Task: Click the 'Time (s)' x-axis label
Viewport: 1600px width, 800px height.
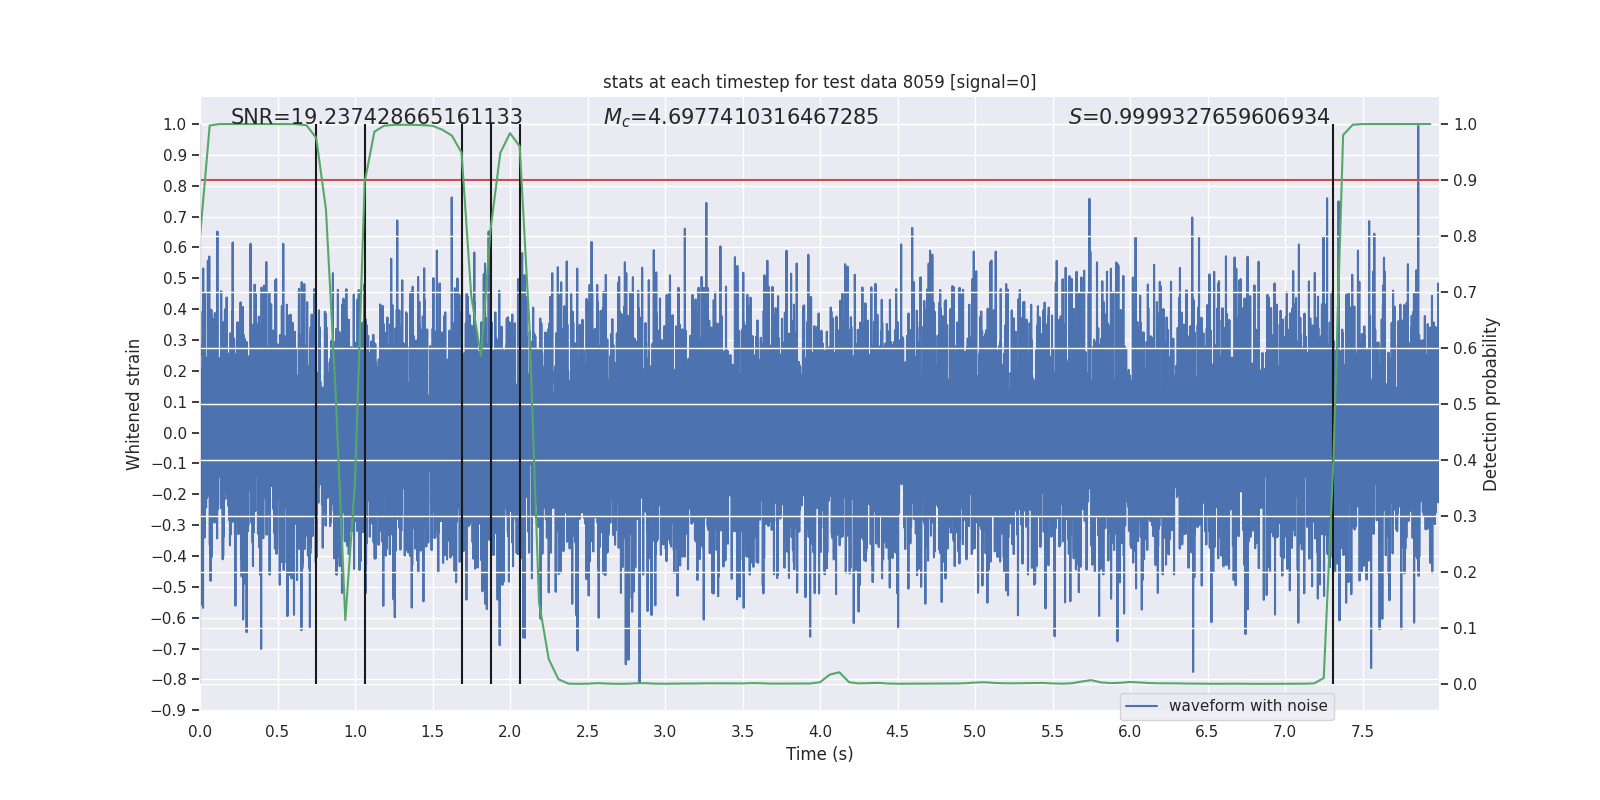Action: point(819,754)
